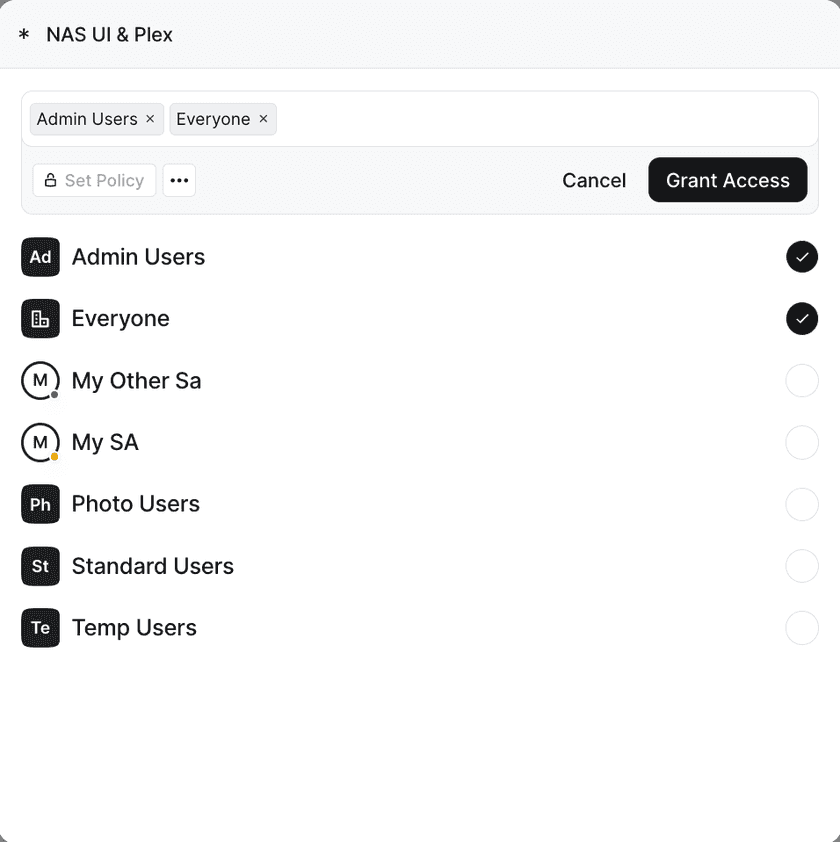Click the Photo Users 'Ph' icon
Screen dimensions: 840x842
point(40,504)
